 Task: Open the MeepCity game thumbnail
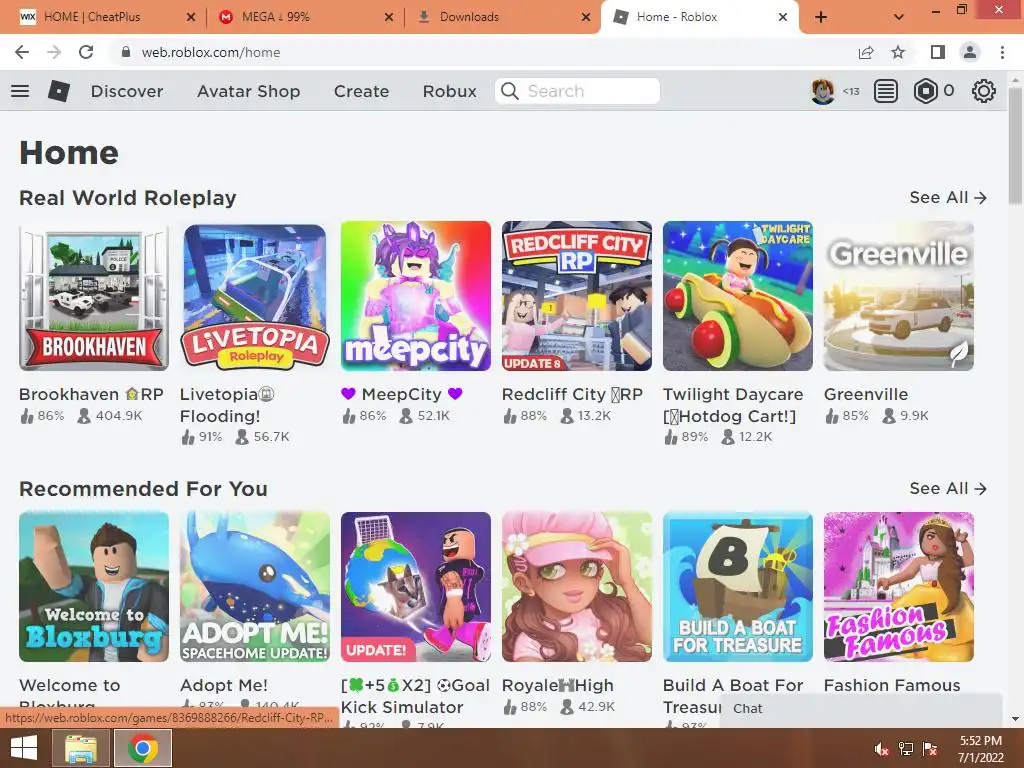click(x=415, y=296)
